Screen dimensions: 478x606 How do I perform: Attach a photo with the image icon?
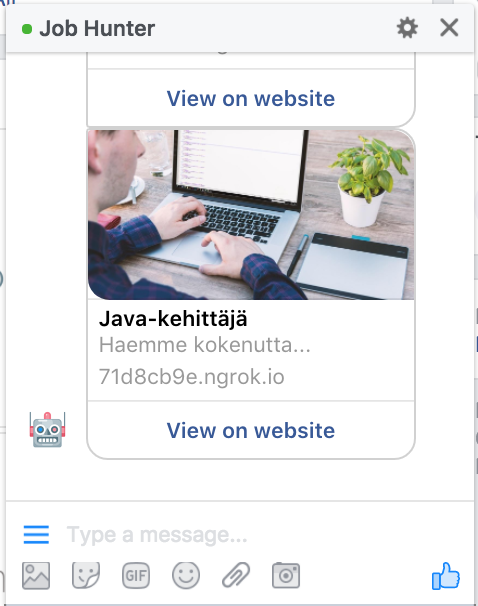click(36, 575)
